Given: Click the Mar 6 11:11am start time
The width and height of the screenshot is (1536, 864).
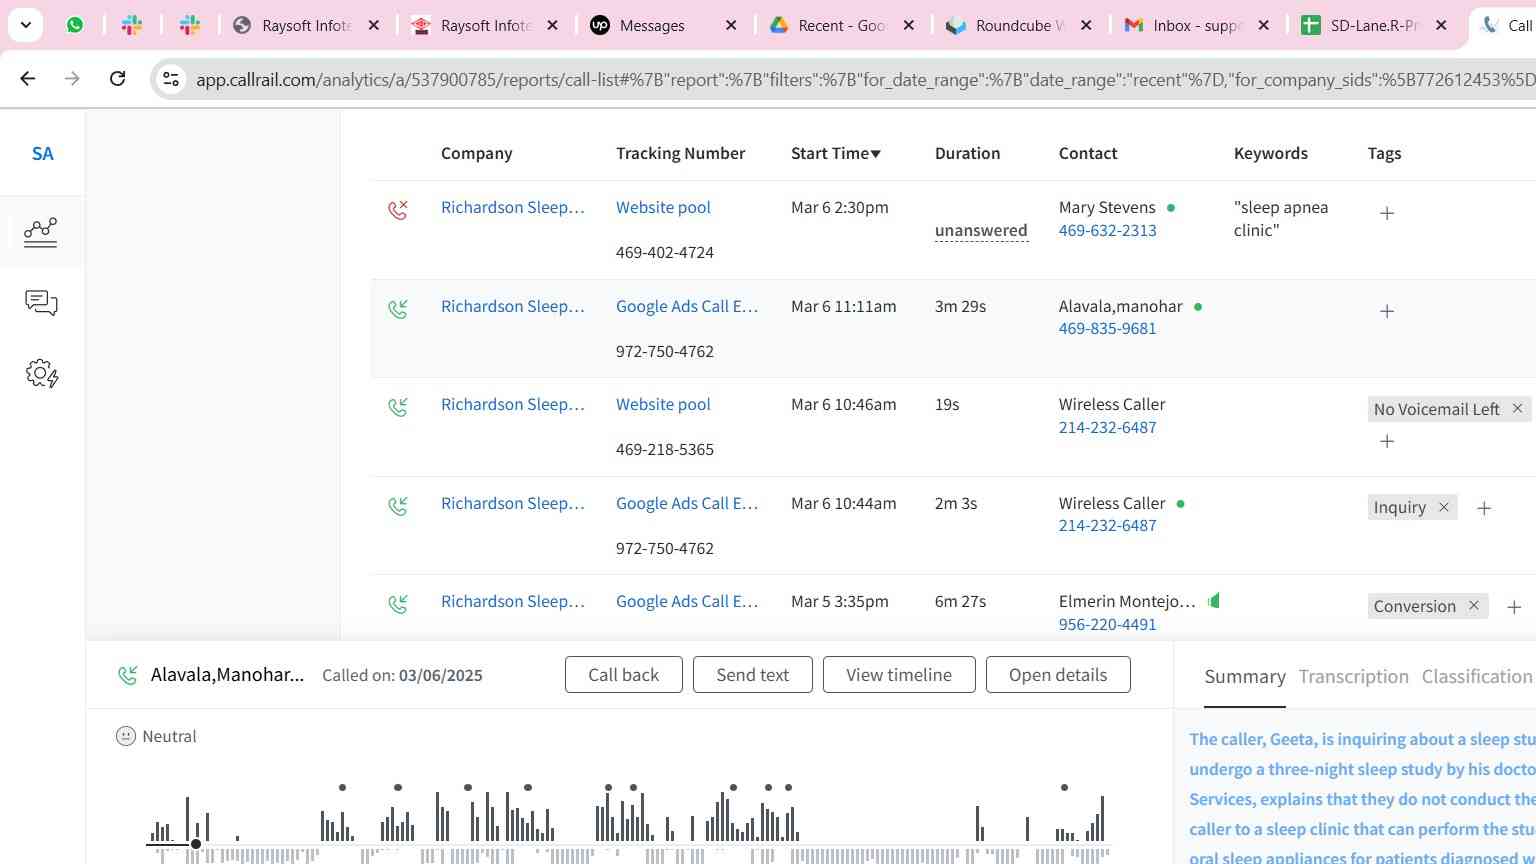Looking at the screenshot, I should pyautogui.click(x=844, y=306).
